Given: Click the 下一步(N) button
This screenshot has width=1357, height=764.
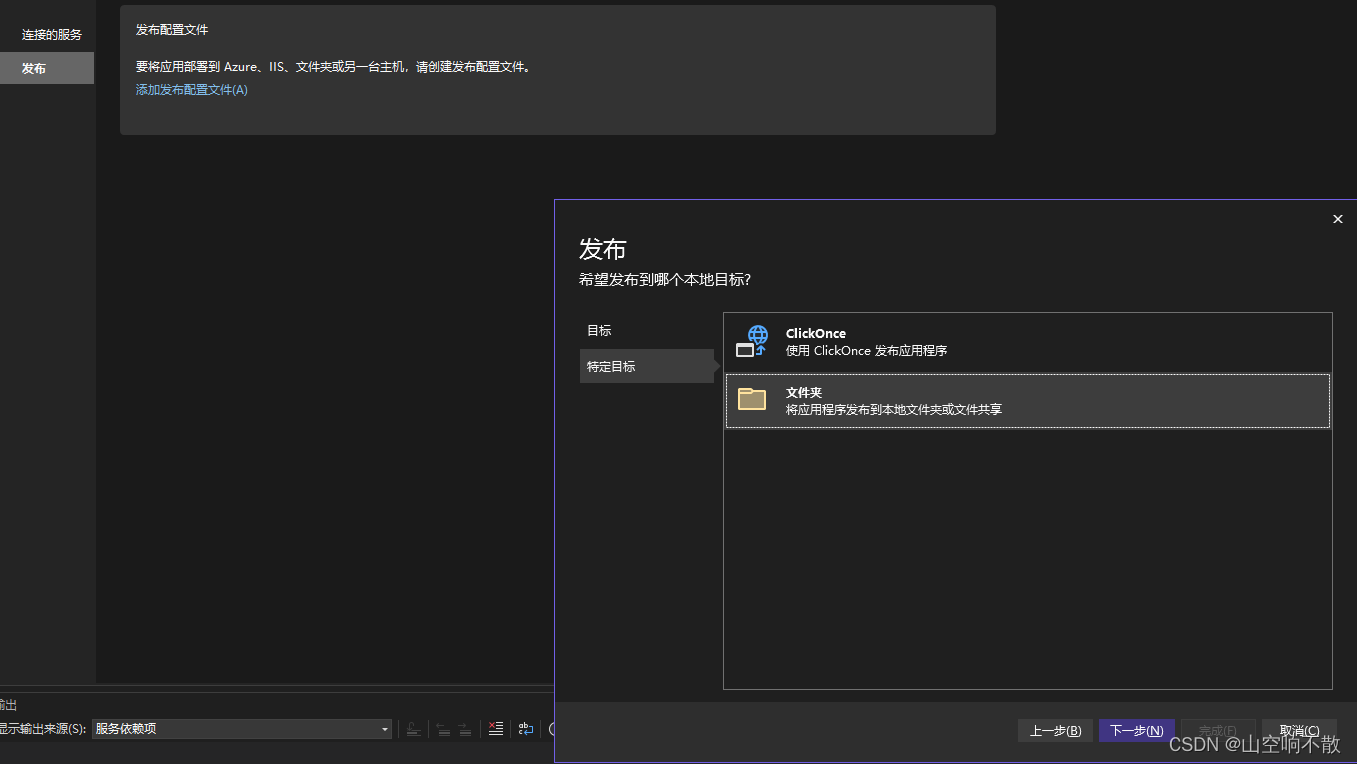Looking at the screenshot, I should (x=1136, y=731).
